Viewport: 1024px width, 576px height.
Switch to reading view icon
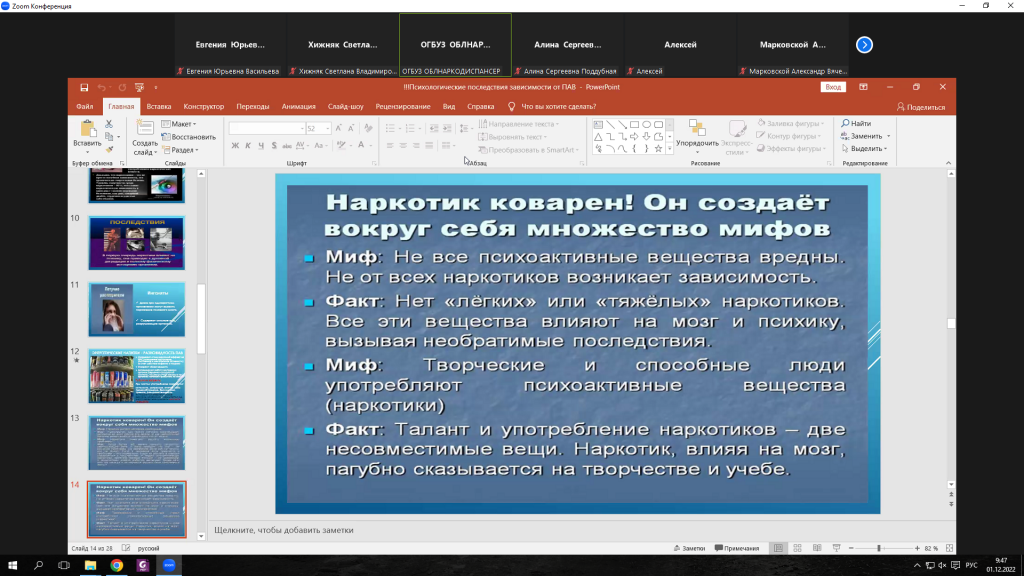point(817,548)
